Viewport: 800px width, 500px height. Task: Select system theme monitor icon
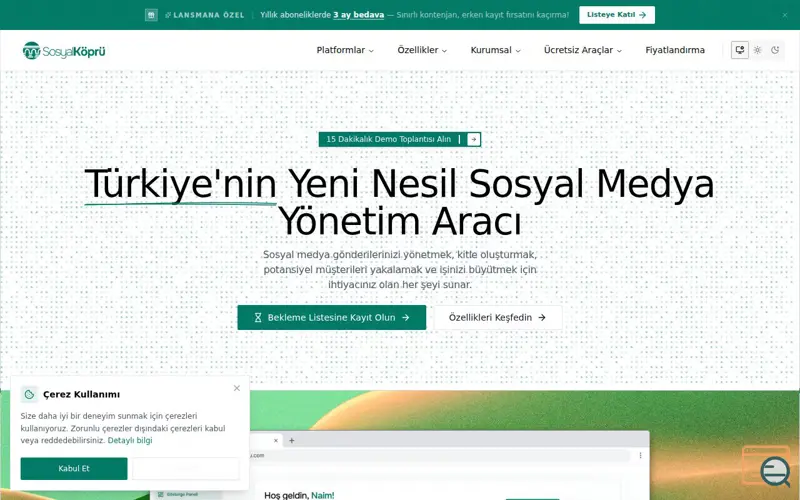[x=739, y=50]
